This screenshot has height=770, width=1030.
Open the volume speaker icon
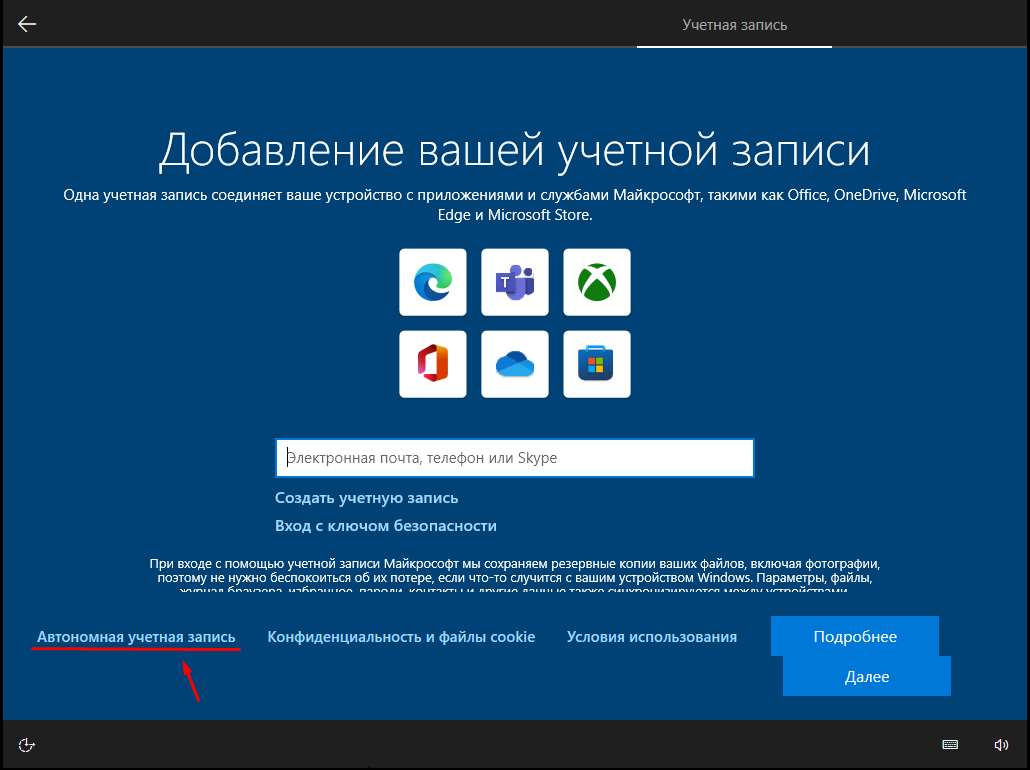tap(1001, 744)
